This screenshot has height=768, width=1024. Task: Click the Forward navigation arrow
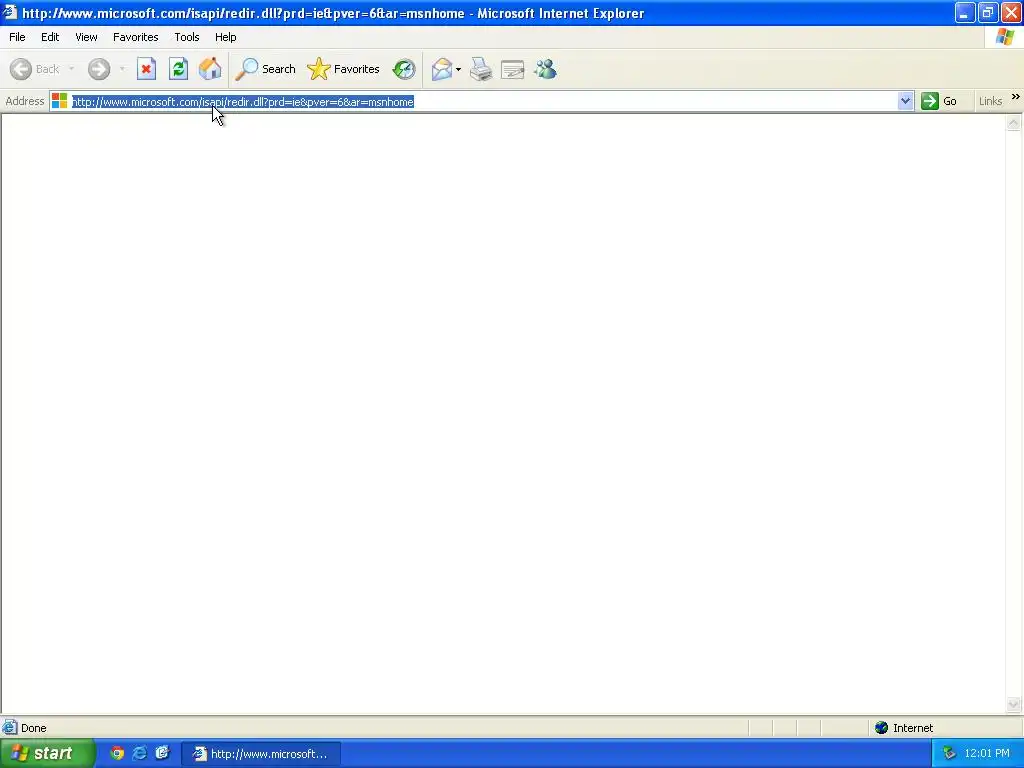[99, 69]
